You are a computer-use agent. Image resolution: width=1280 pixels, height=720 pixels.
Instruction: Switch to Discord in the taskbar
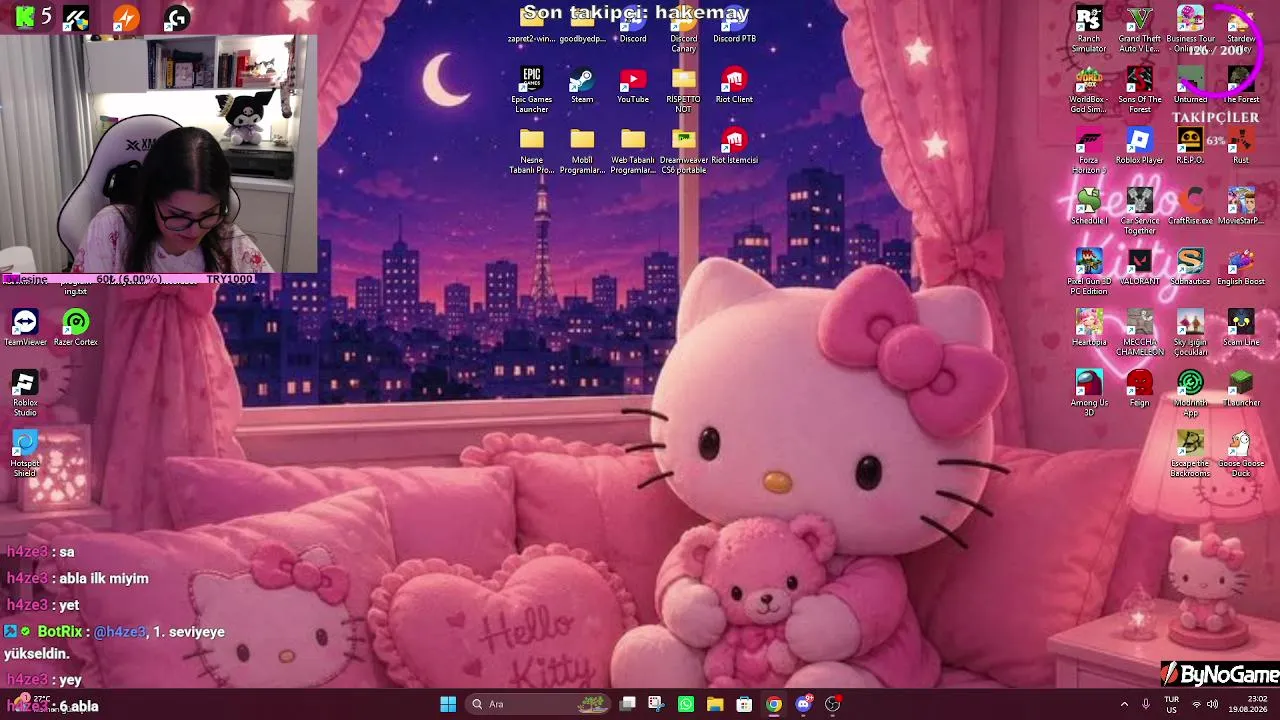pyautogui.click(x=803, y=704)
